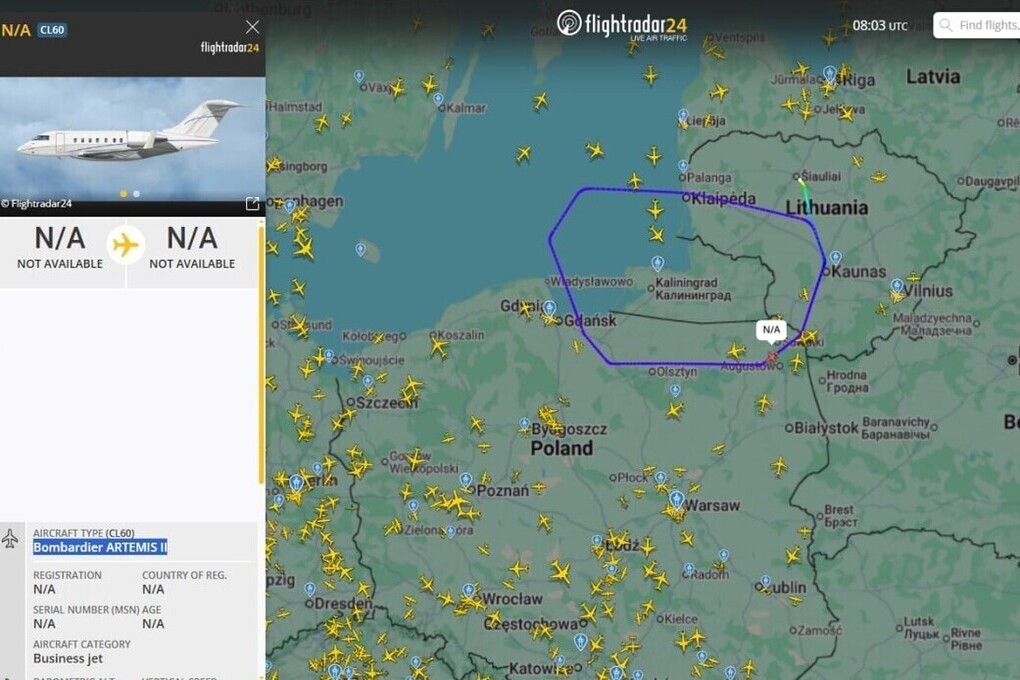Image resolution: width=1020 pixels, height=680 pixels.
Task: Click the Gdańsk airport pin marker
Action: click(550, 308)
